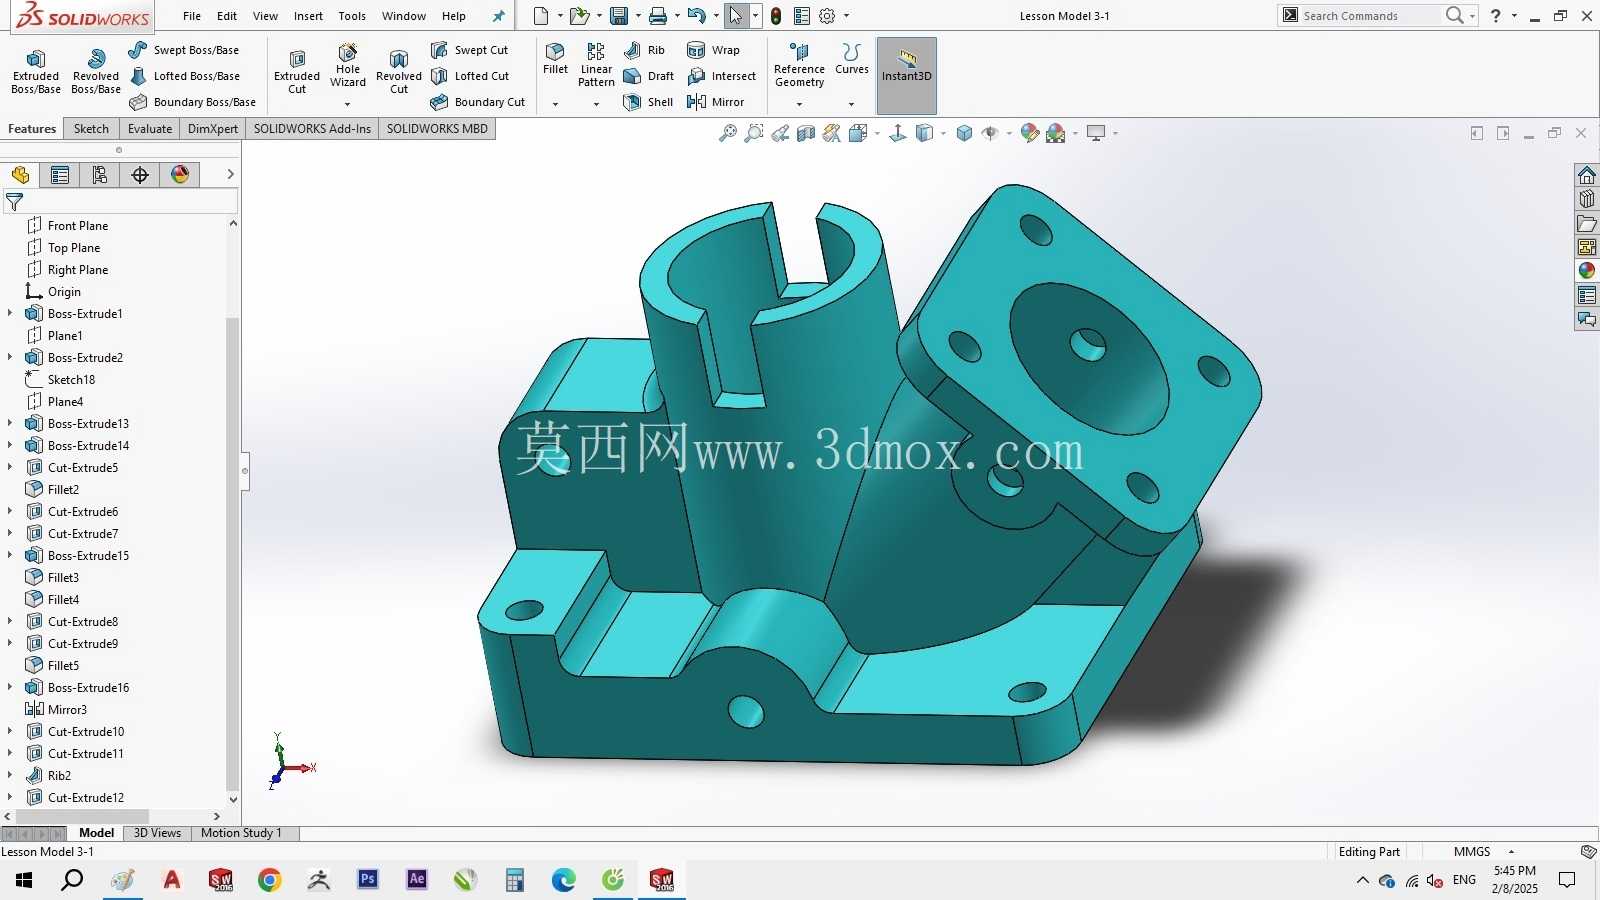The image size is (1600, 900).
Task: Open the Reference Geometry dropdown arrow
Action: point(799,104)
